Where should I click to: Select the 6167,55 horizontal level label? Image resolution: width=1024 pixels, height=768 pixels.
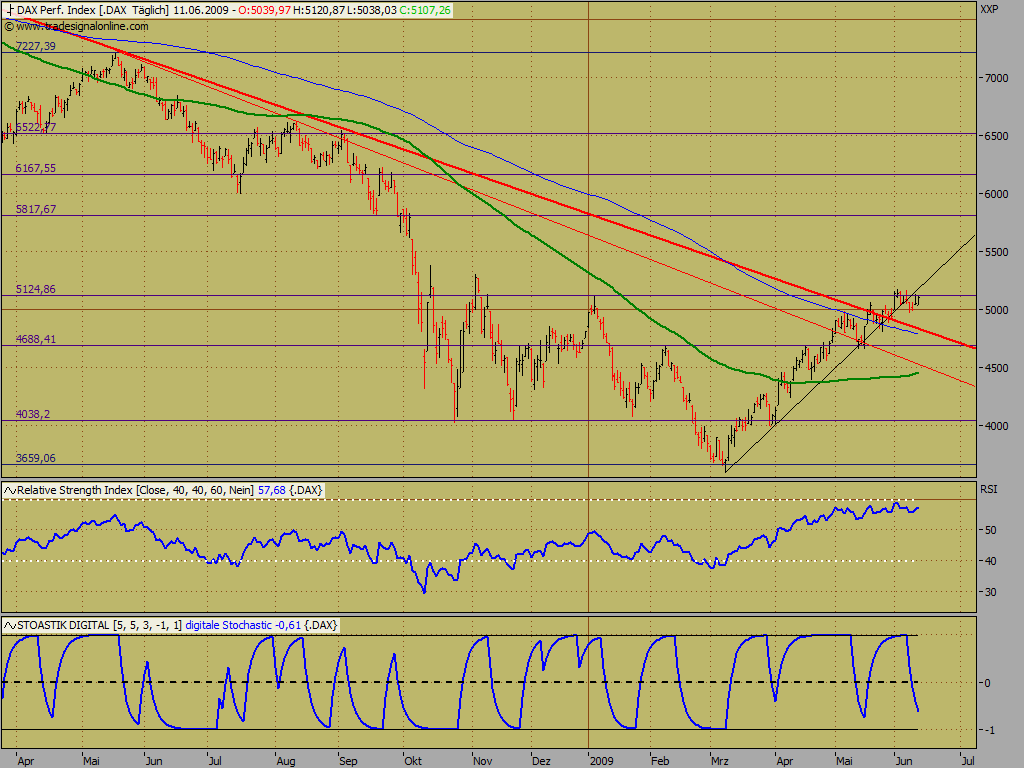36,168
